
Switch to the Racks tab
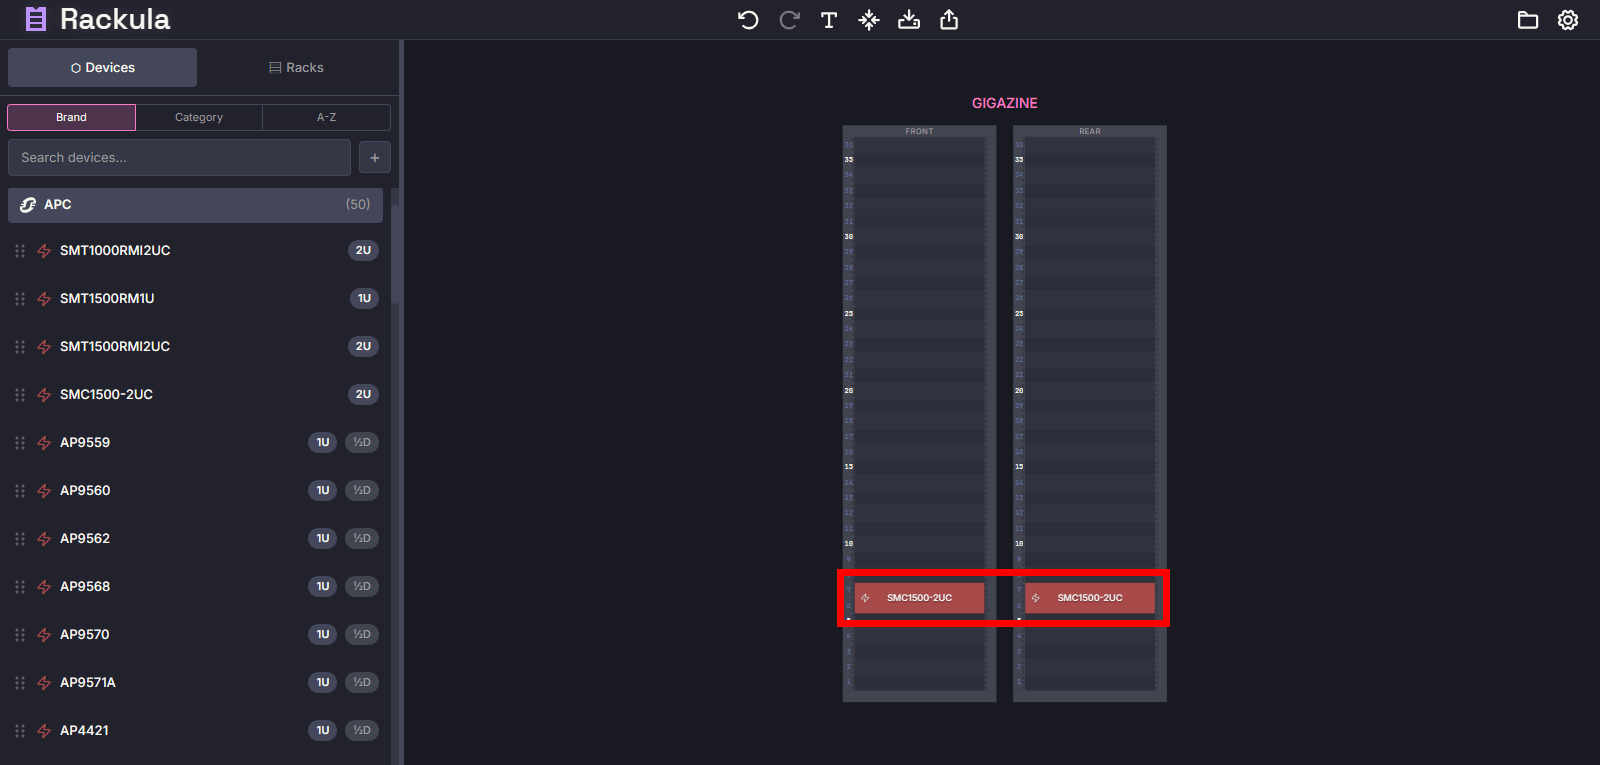(x=297, y=68)
